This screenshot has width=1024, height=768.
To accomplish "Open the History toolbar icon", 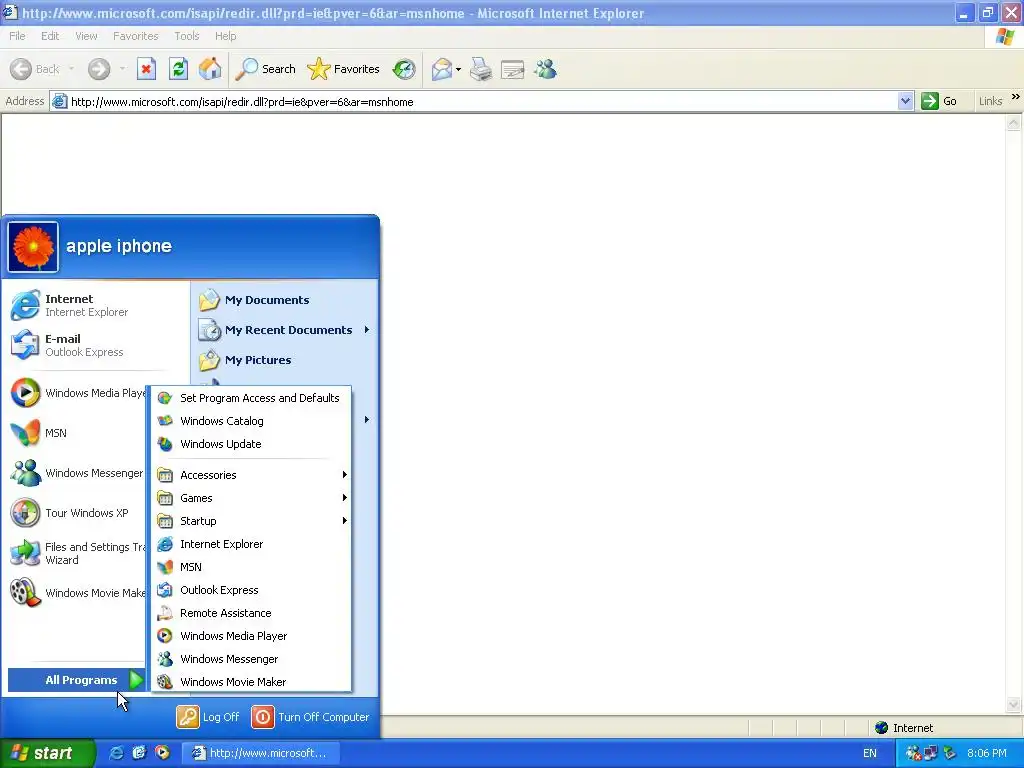I will 404,69.
